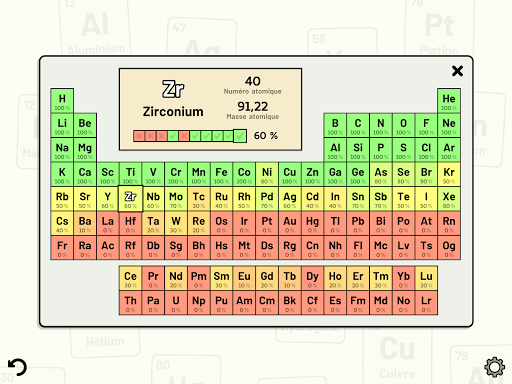Select the Francium (Fr) cell
This screenshot has height=384, width=512.
click(x=62, y=248)
